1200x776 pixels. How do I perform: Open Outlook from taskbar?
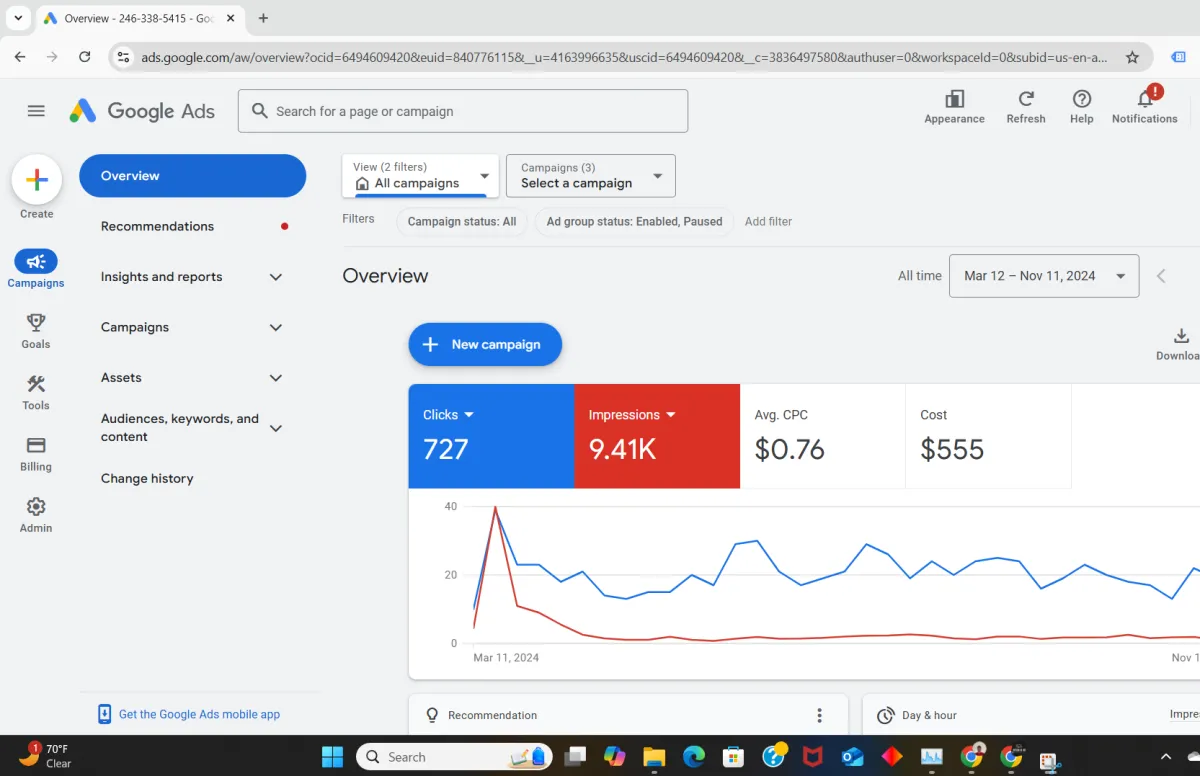tap(852, 756)
